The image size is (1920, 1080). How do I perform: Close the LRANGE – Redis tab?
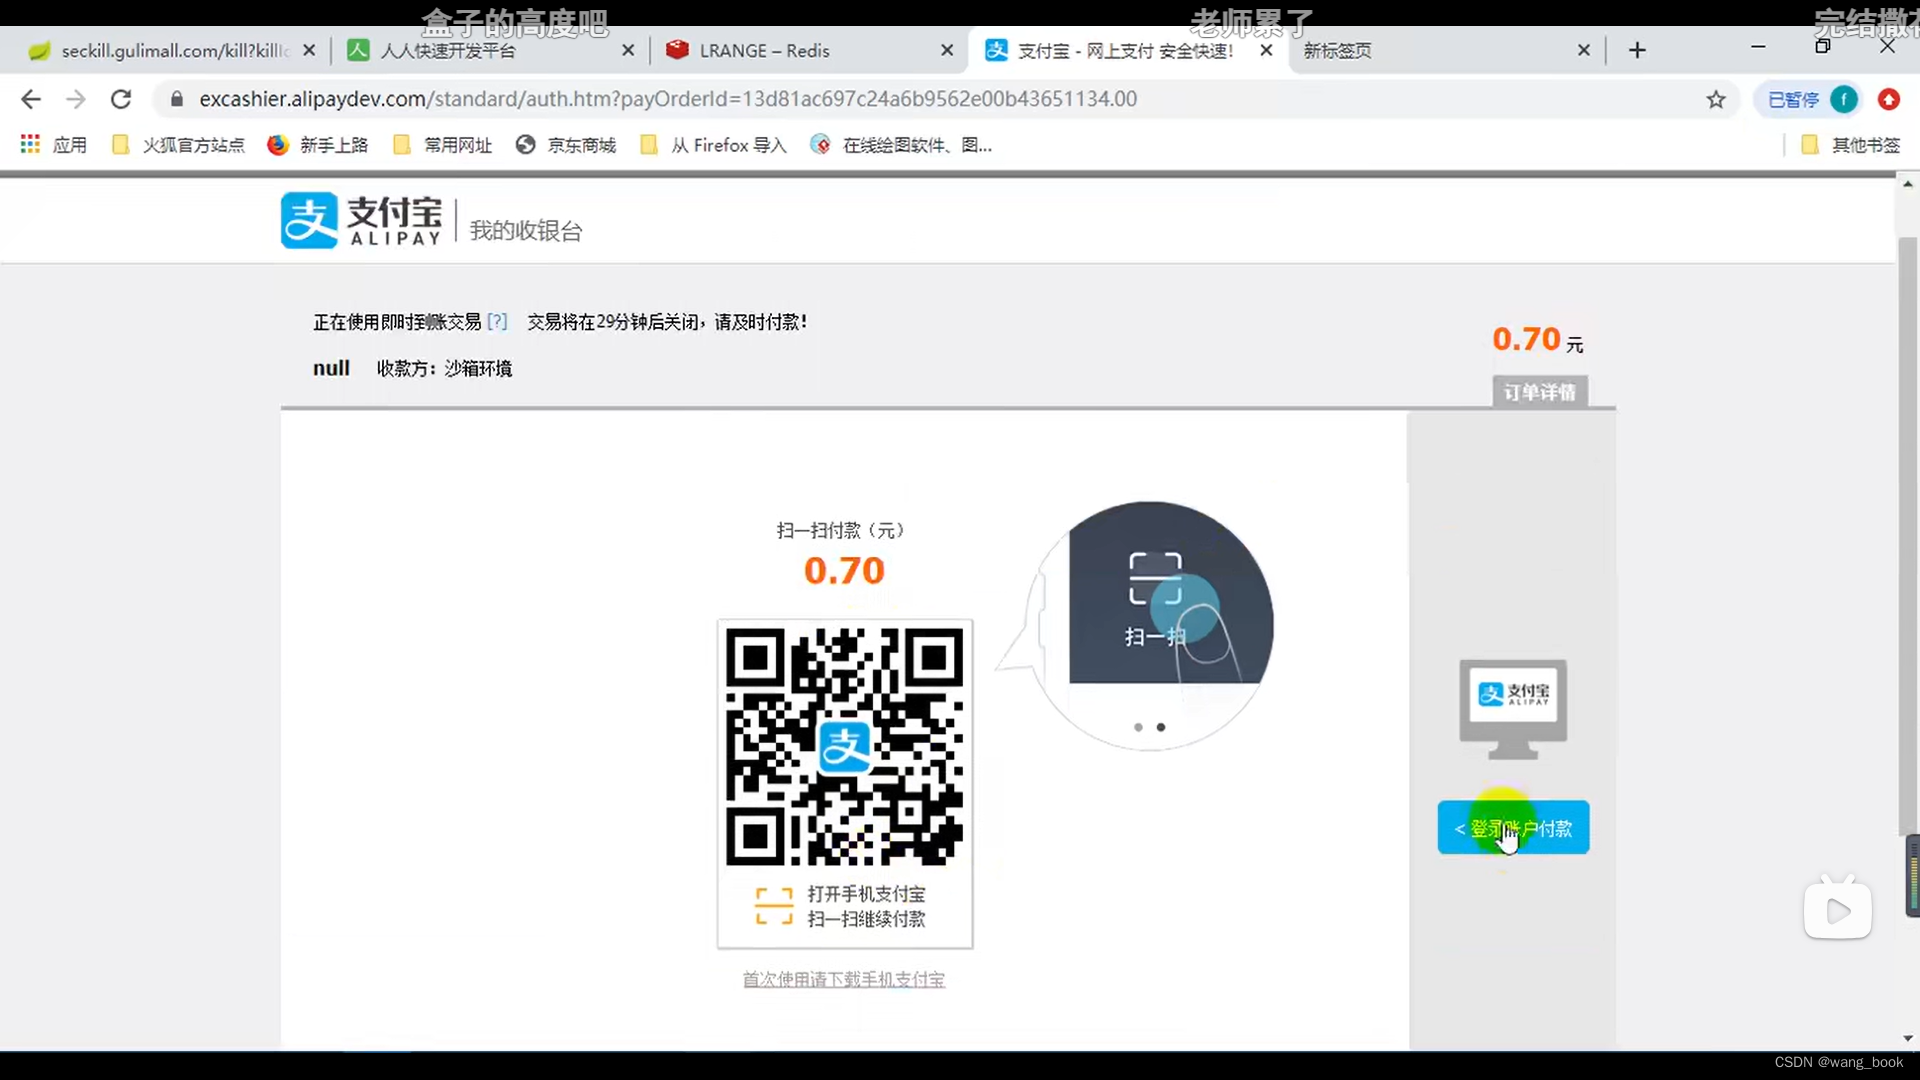(x=947, y=50)
